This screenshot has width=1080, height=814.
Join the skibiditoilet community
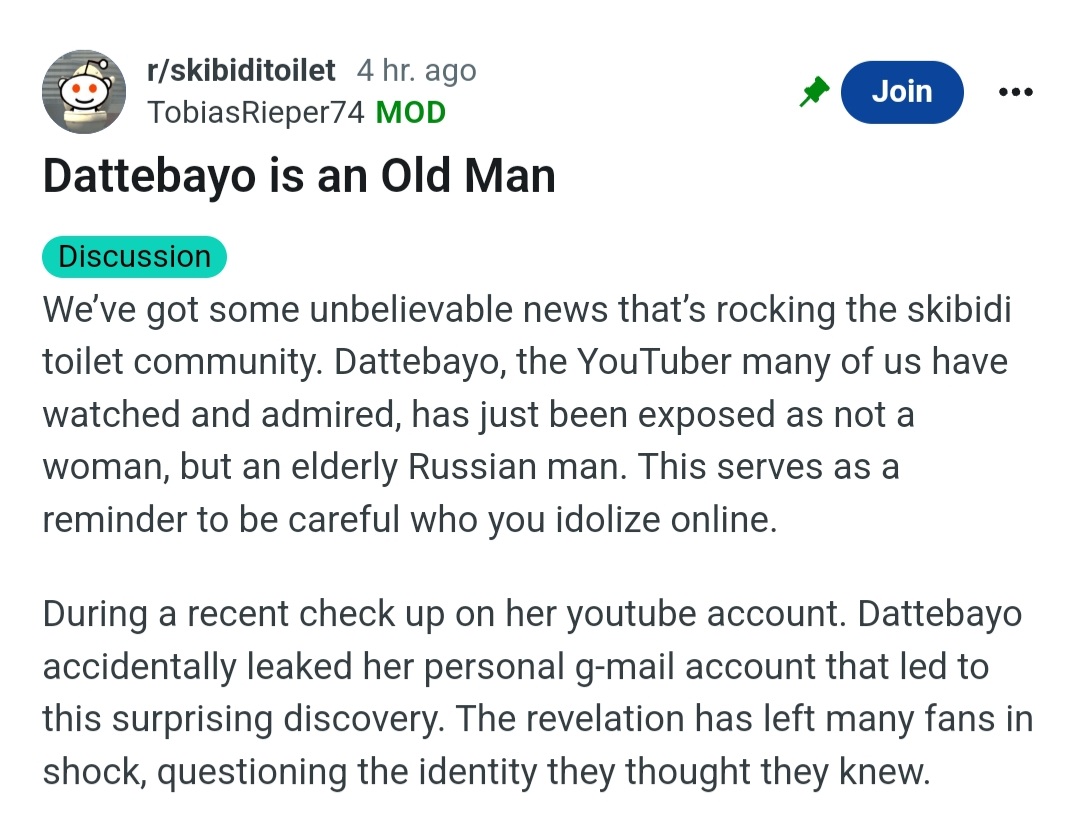[901, 92]
